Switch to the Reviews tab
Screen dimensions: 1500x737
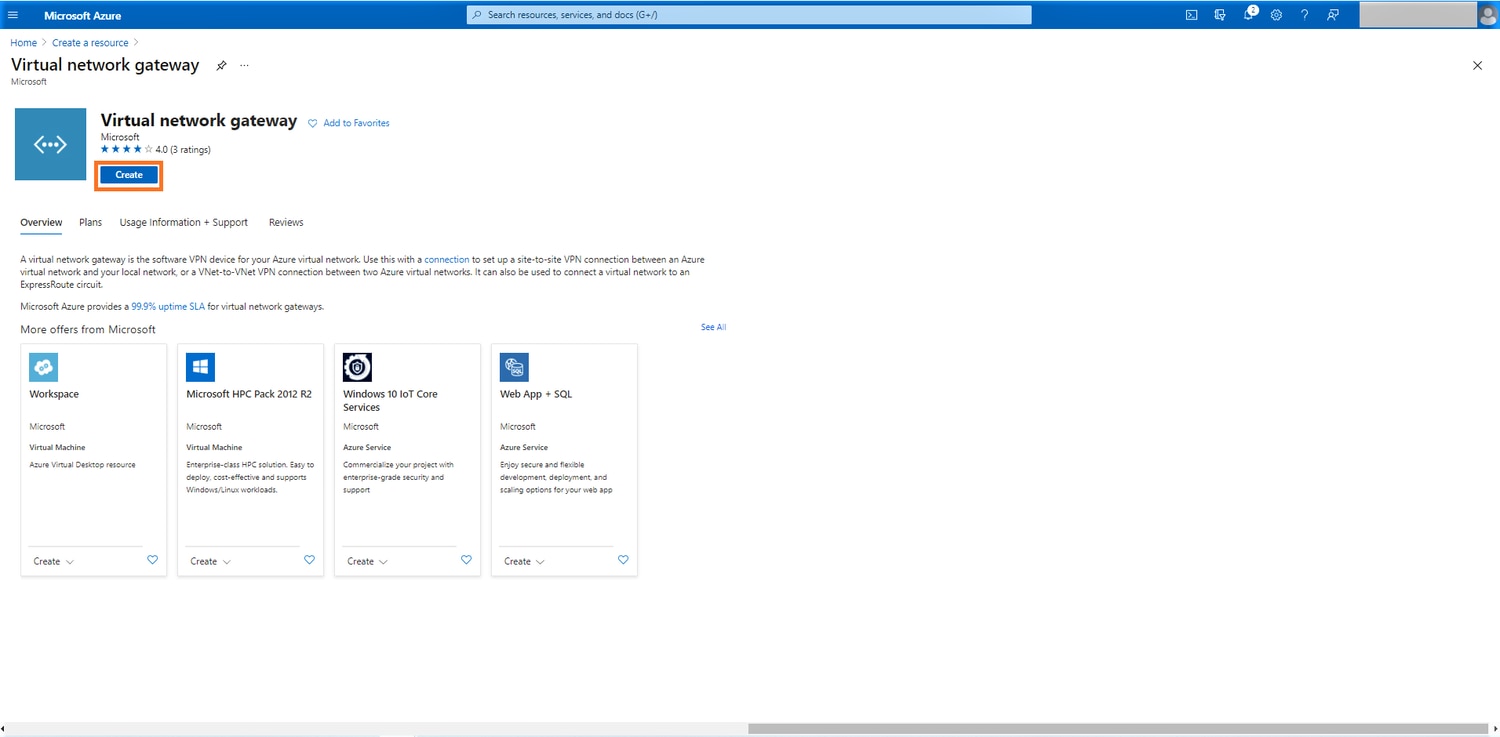tap(286, 222)
